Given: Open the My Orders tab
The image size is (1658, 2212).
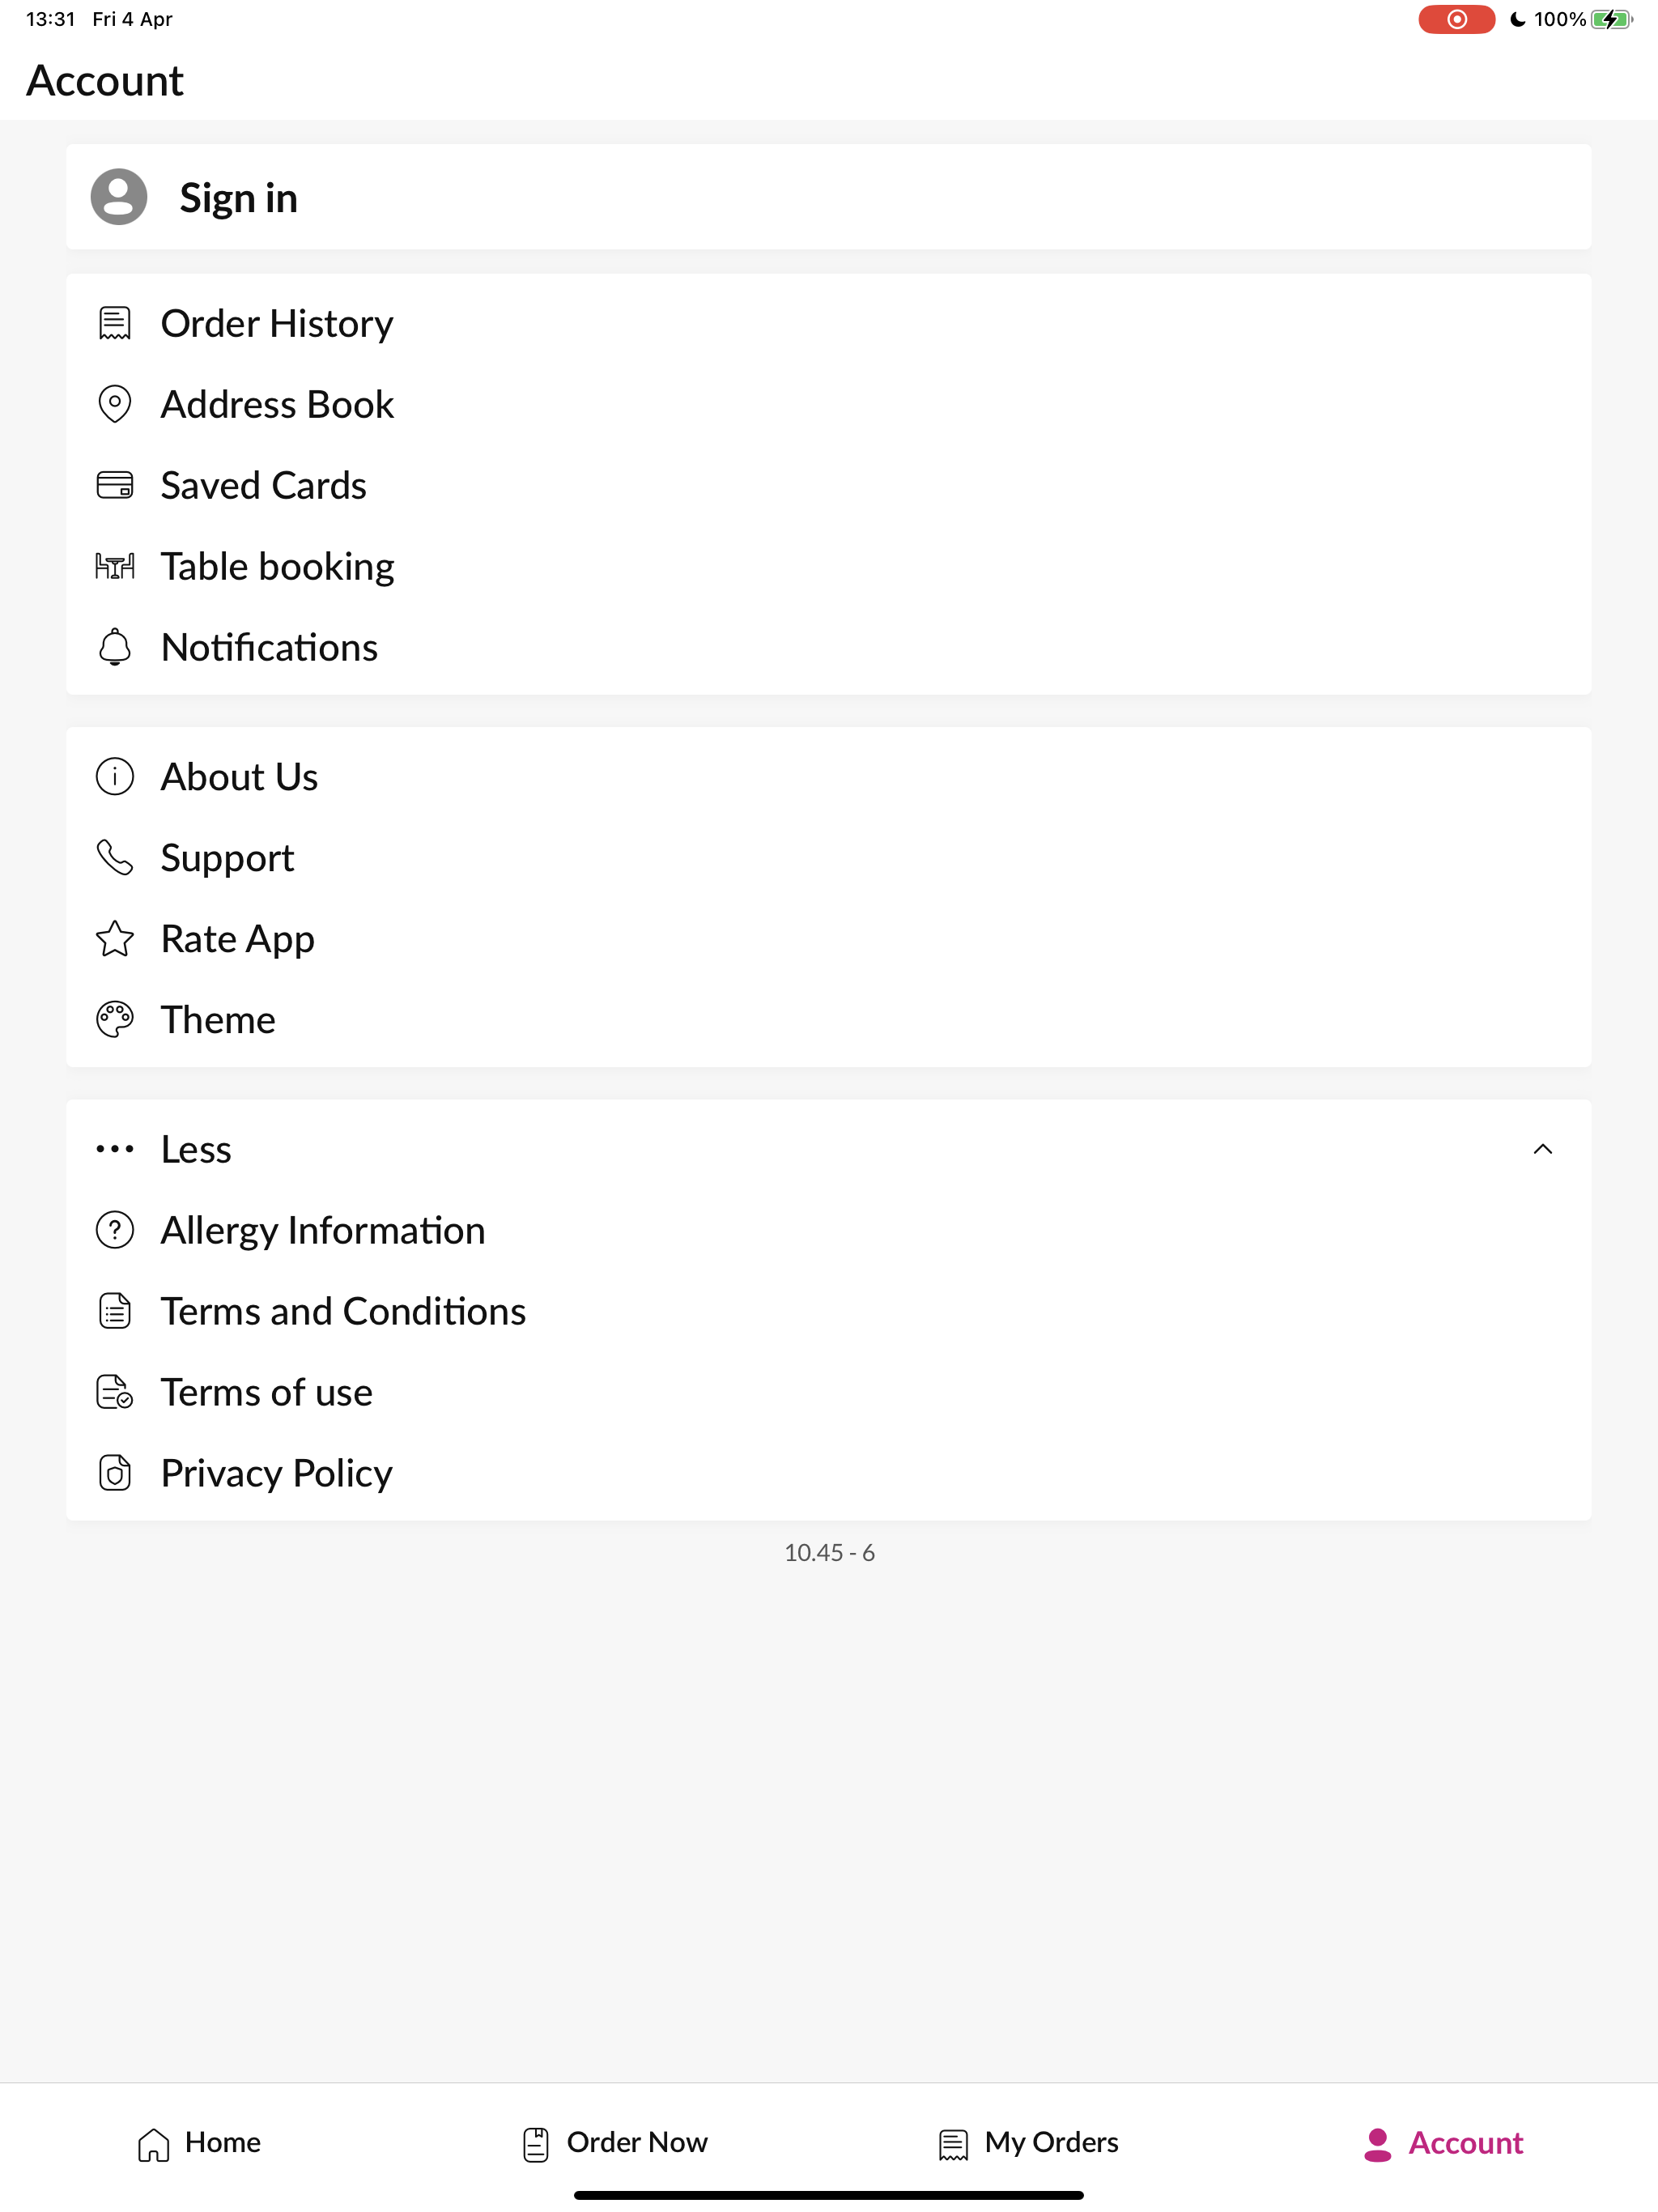Looking at the screenshot, I should click(x=1028, y=2143).
